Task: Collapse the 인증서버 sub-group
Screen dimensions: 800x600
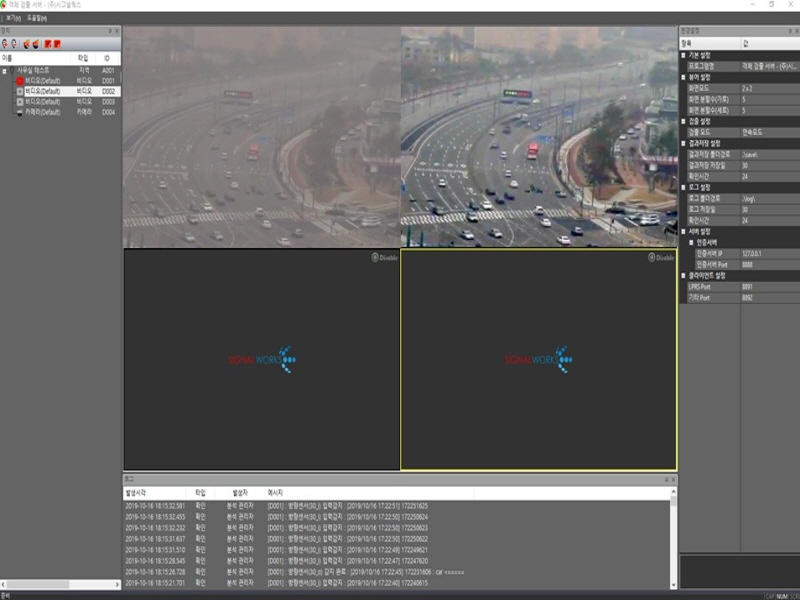Action: click(x=691, y=243)
